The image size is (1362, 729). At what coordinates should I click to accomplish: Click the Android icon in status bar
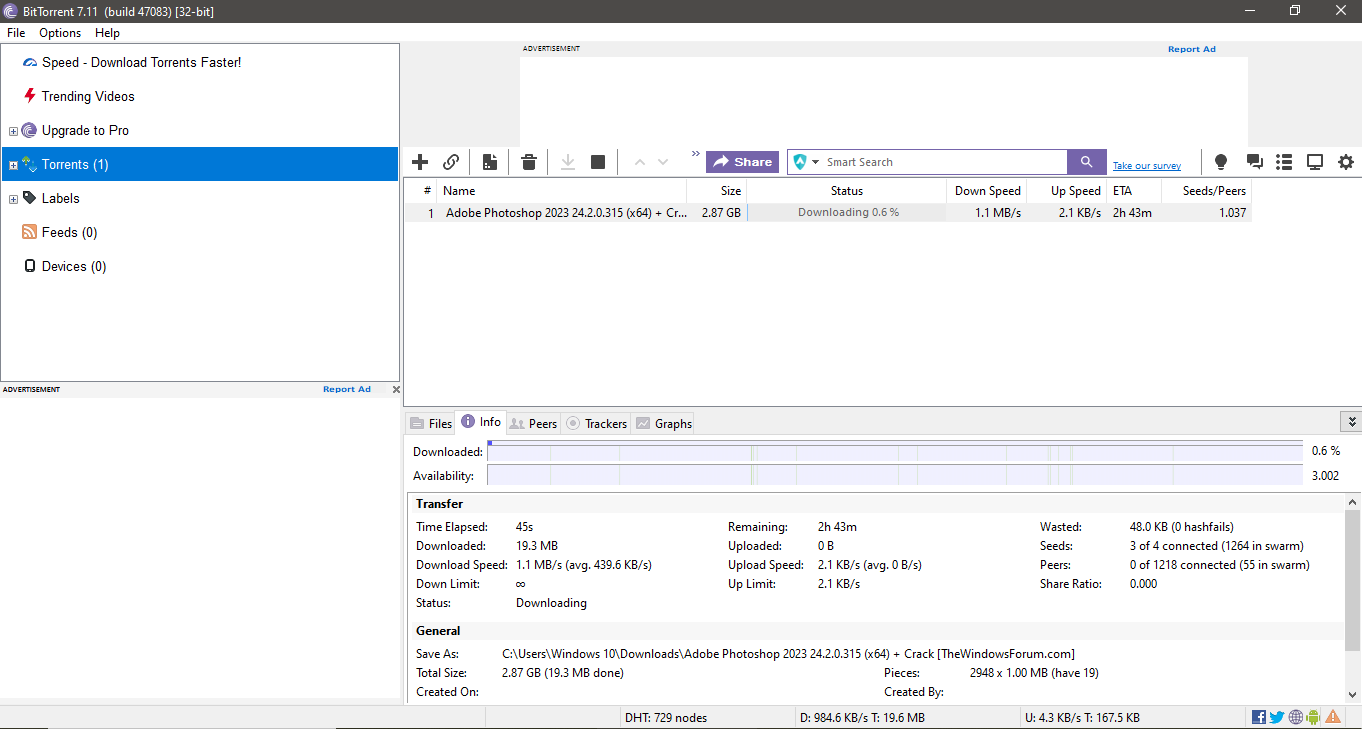(1313, 717)
